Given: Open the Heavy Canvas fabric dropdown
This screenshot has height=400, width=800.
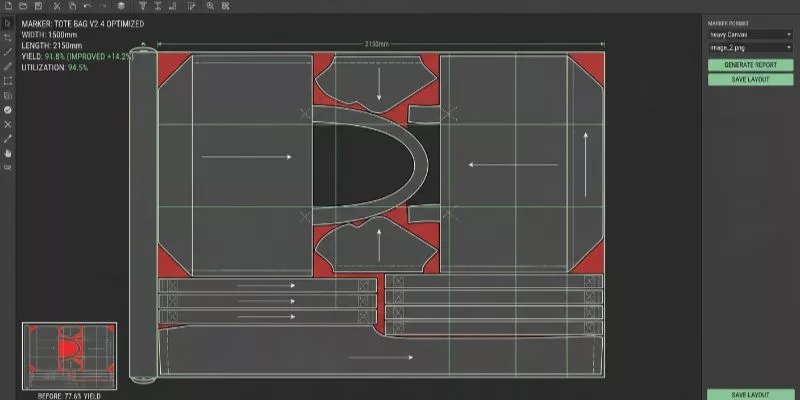Looking at the screenshot, I should click(750, 35).
